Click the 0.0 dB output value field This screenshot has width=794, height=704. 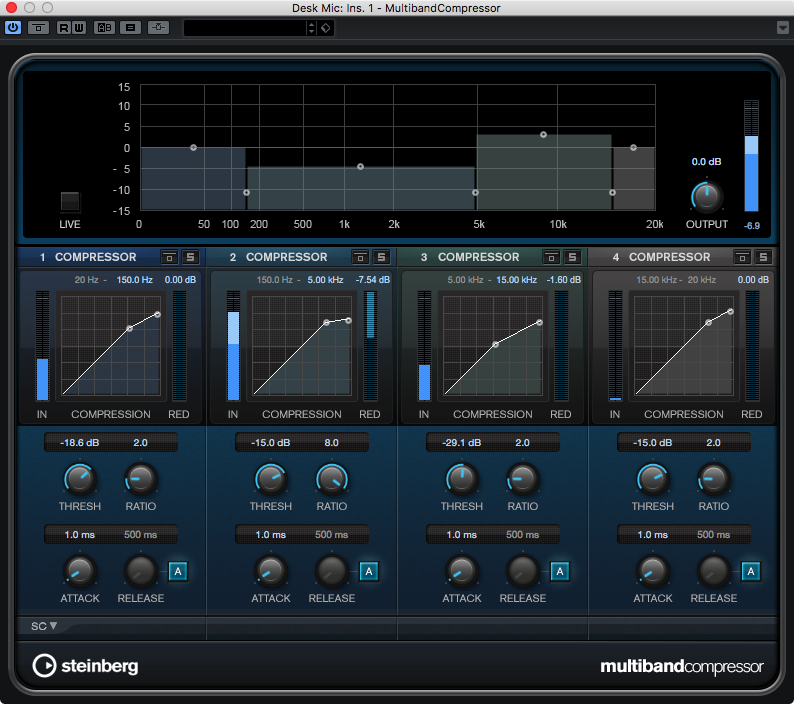point(706,162)
